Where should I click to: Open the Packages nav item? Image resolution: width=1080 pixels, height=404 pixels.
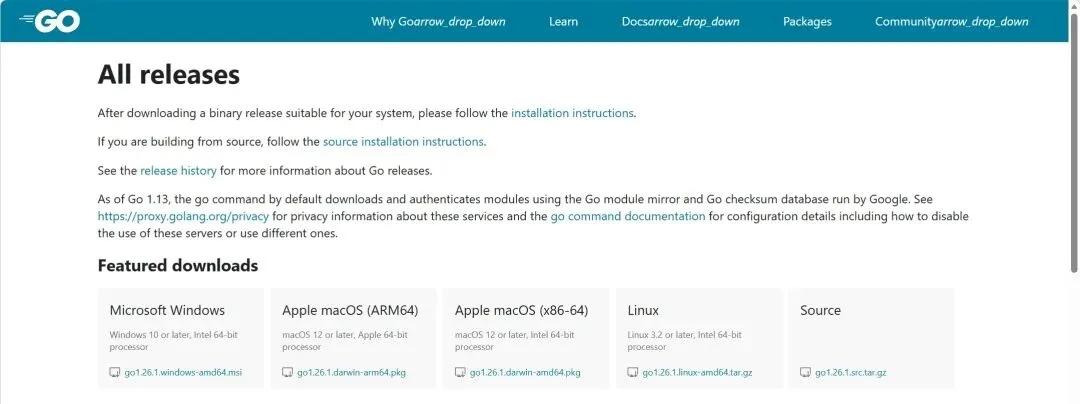(807, 22)
